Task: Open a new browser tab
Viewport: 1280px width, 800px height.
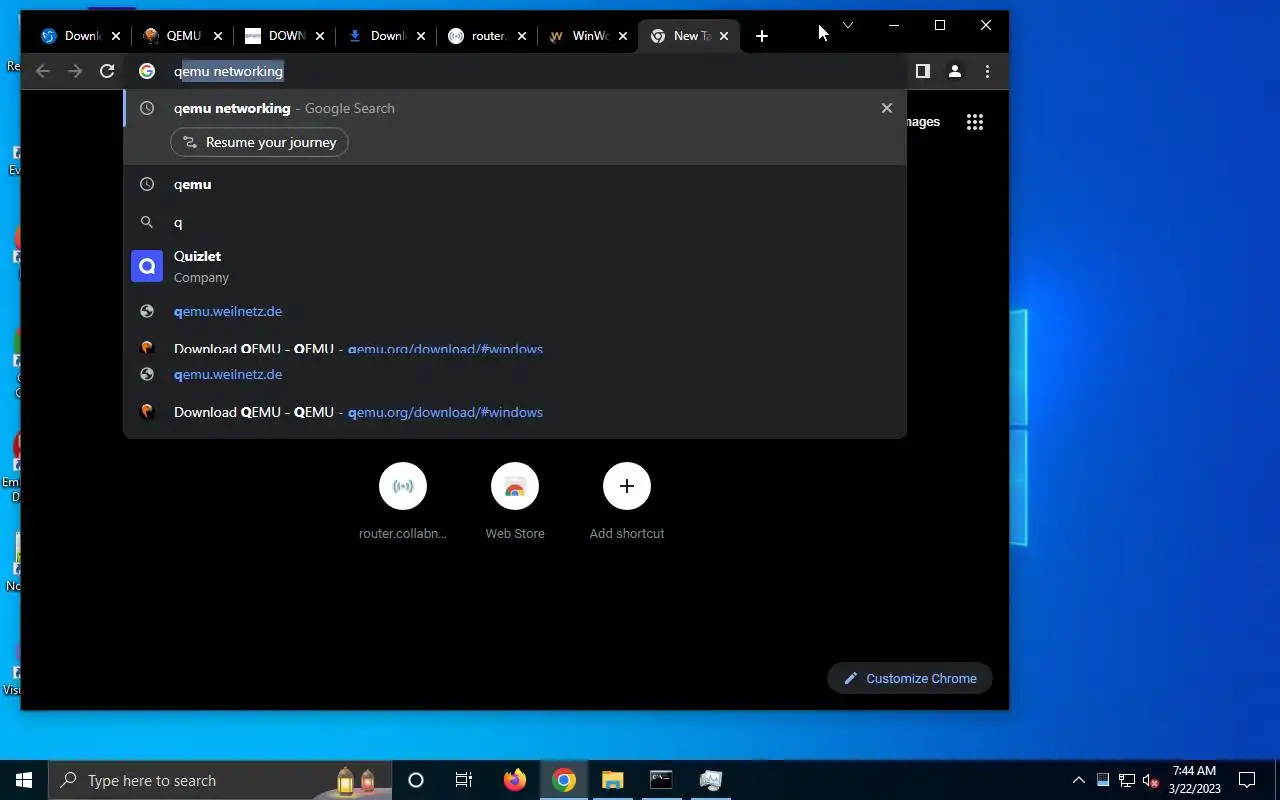Action: pyautogui.click(x=762, y=36)
